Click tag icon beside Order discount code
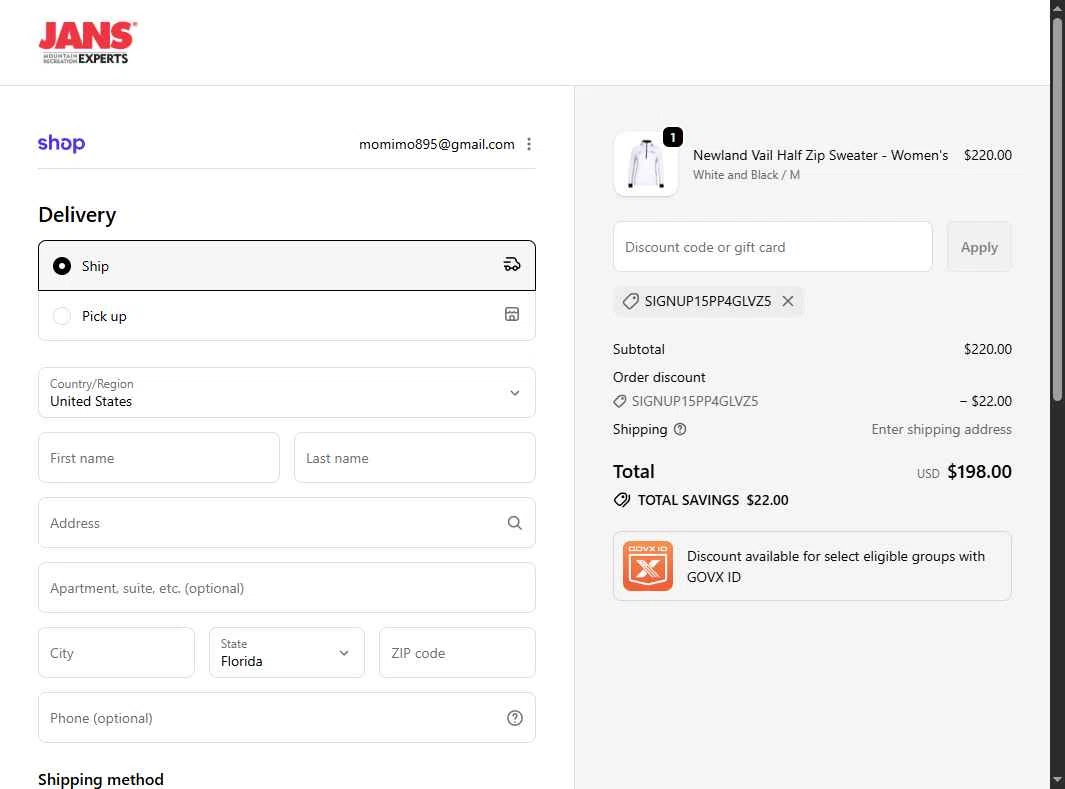 pyautogui.click(x=619, y=401)
